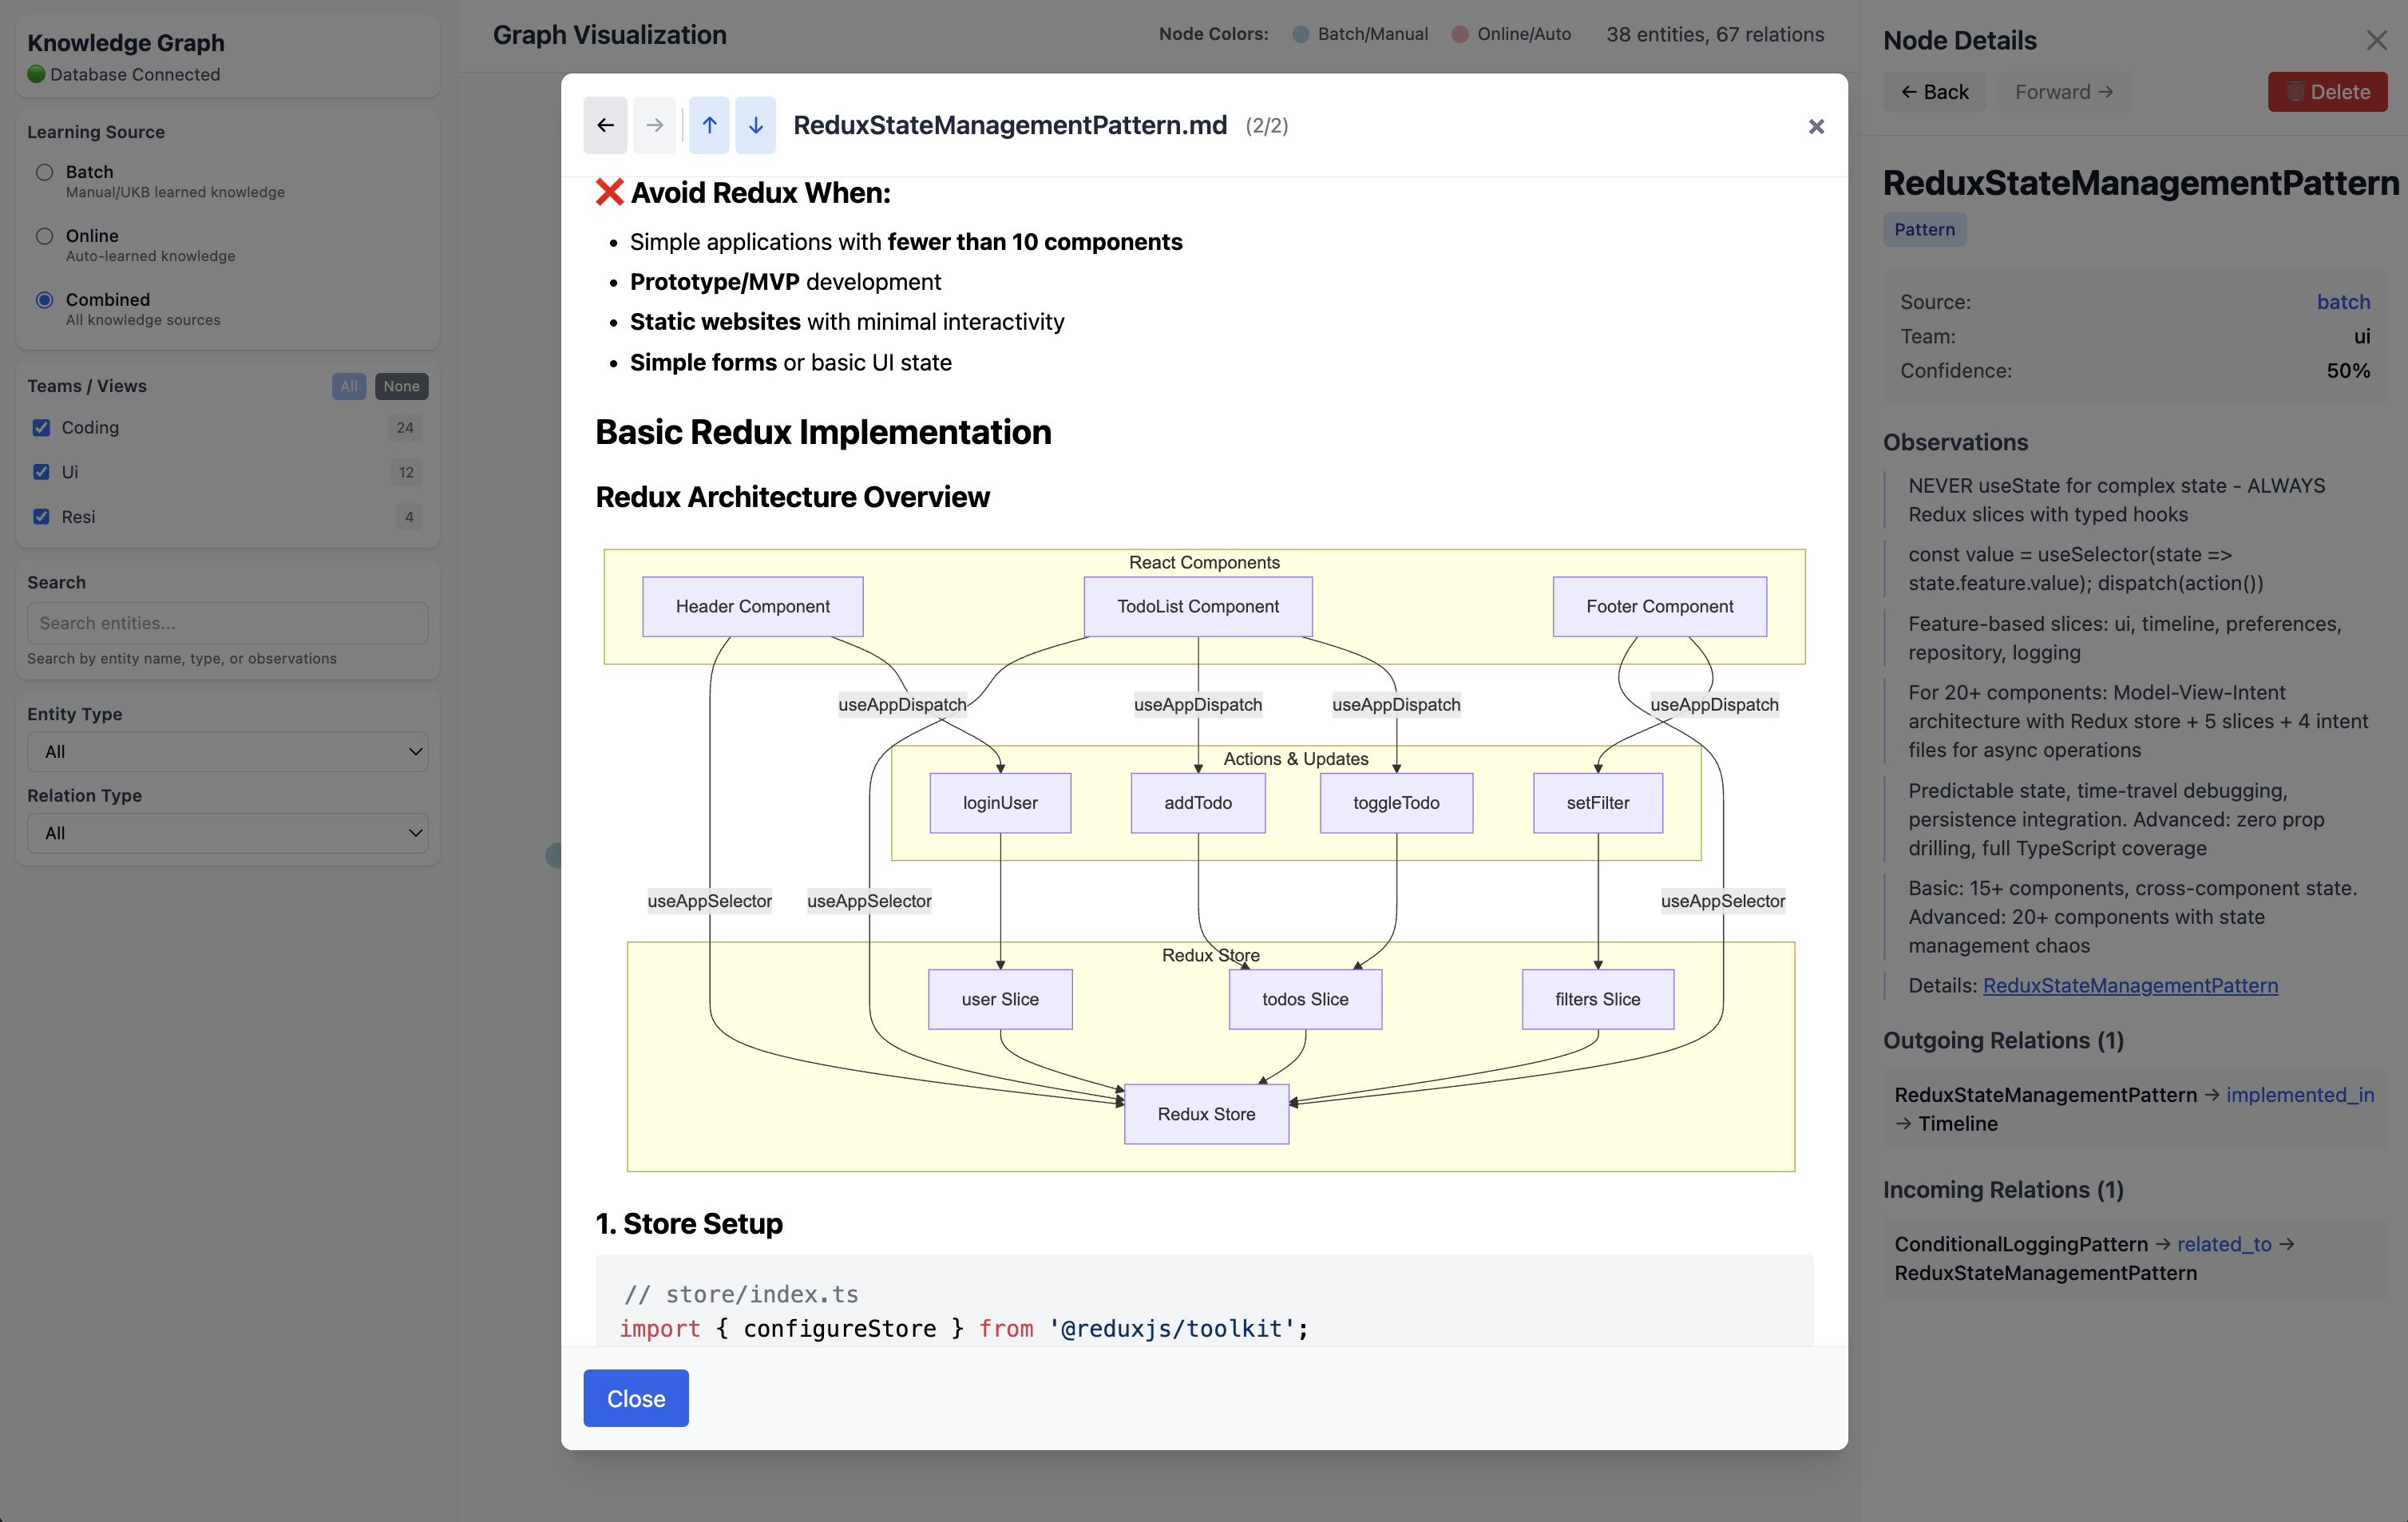This screenshot has width=2408, height=1522.
Task: Open the Entity Type dropdown
Action: (x=228, y=751)
